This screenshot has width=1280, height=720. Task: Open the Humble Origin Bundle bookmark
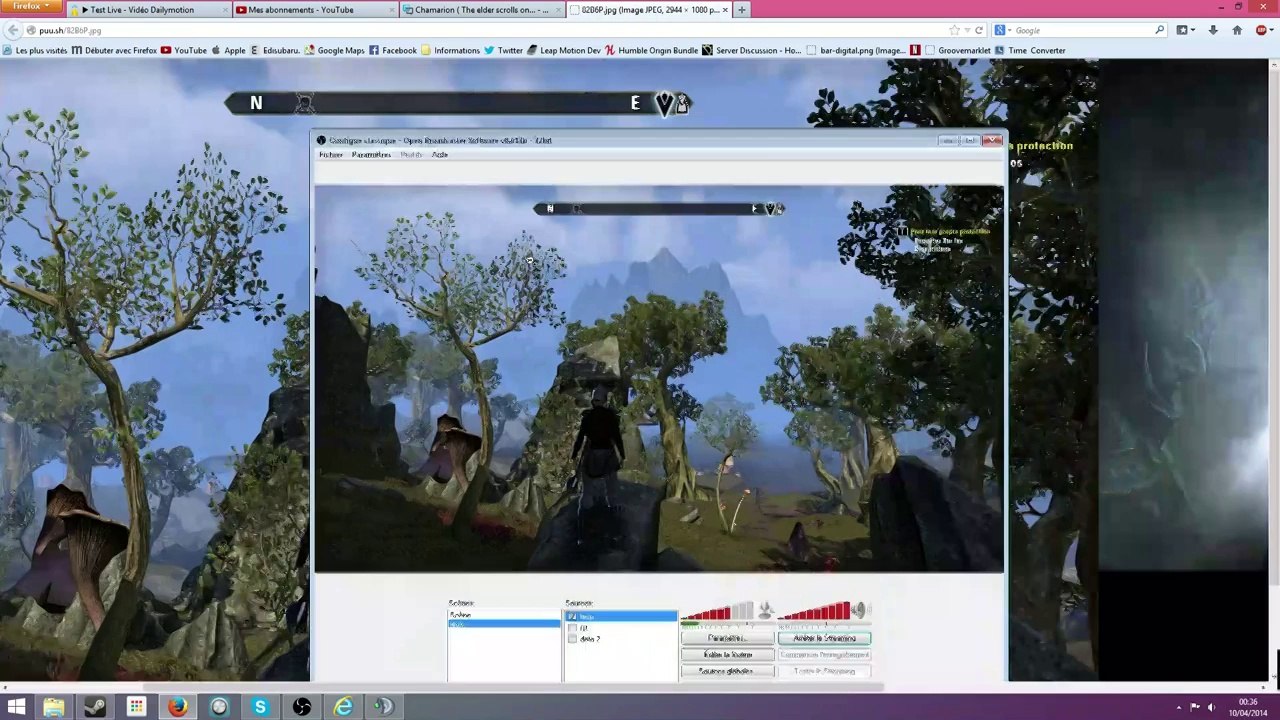(652, 50)
